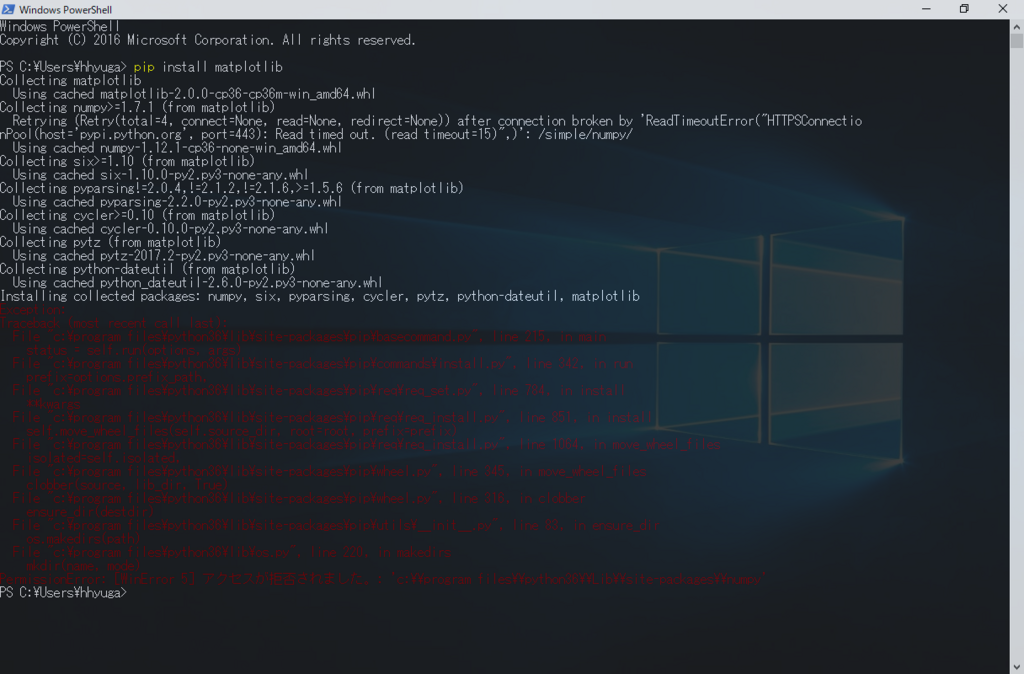
Task: Click the 'Collecting pytz' line
Action: (110, 242)
